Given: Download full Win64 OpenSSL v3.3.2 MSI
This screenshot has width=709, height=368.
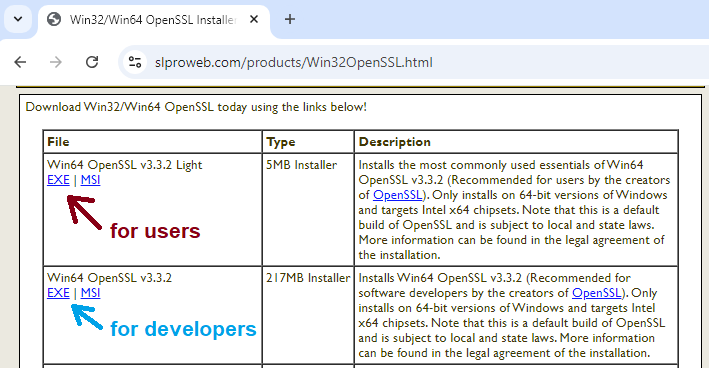Looking at the screenshot, I should pos(90,293).
